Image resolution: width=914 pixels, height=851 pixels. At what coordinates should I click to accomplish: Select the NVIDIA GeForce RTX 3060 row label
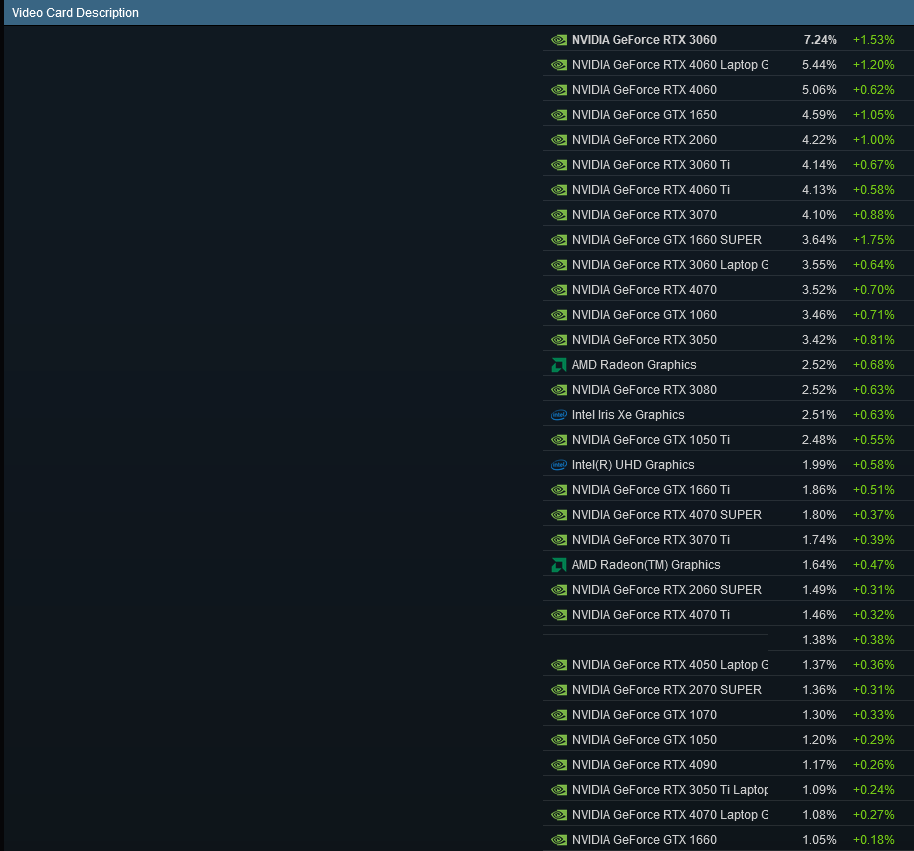click(x=644, y=40)
